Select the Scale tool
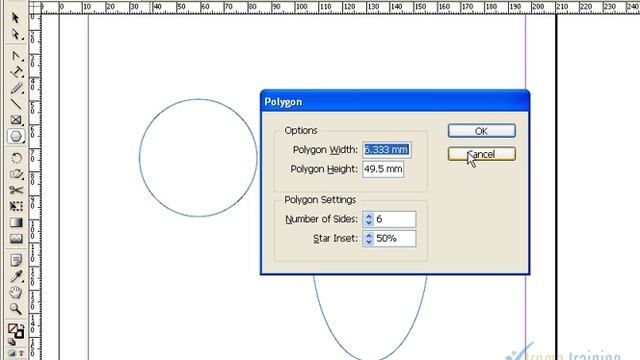The height and width of the screenshot is (360, 640). [16, 174]
